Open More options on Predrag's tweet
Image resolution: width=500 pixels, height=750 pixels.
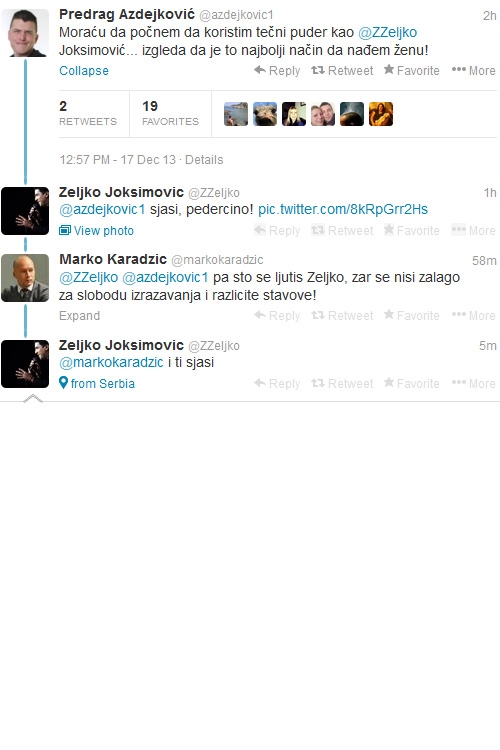(474, 71)
